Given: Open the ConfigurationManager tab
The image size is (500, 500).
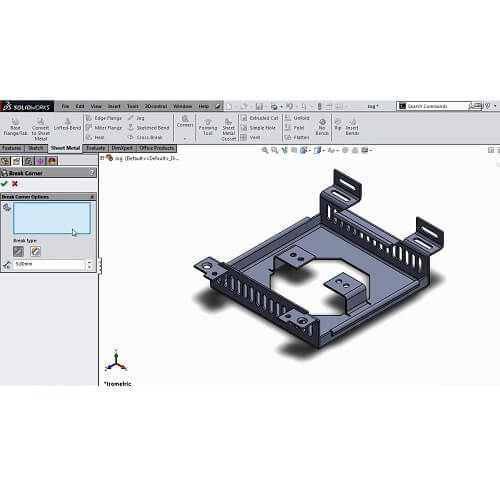Looking at the screenshot, I should (29, 161).
